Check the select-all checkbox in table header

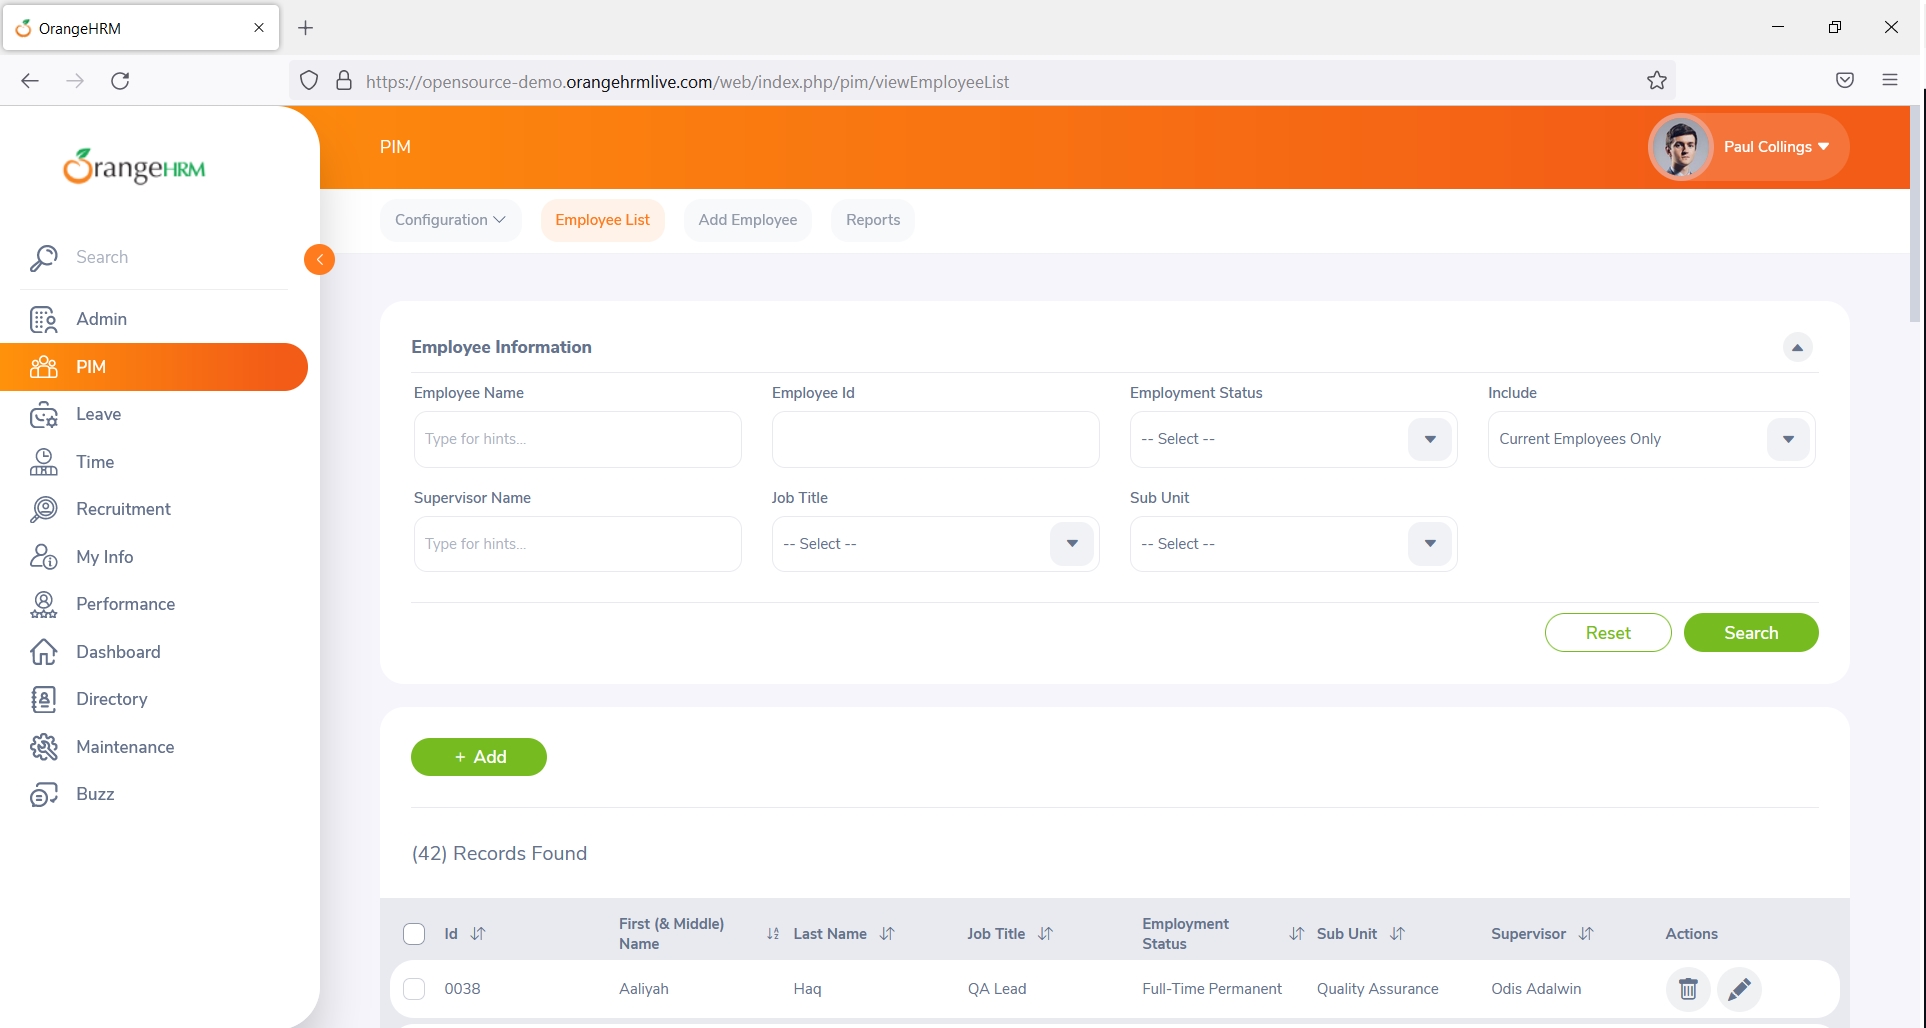click(413, 933)
